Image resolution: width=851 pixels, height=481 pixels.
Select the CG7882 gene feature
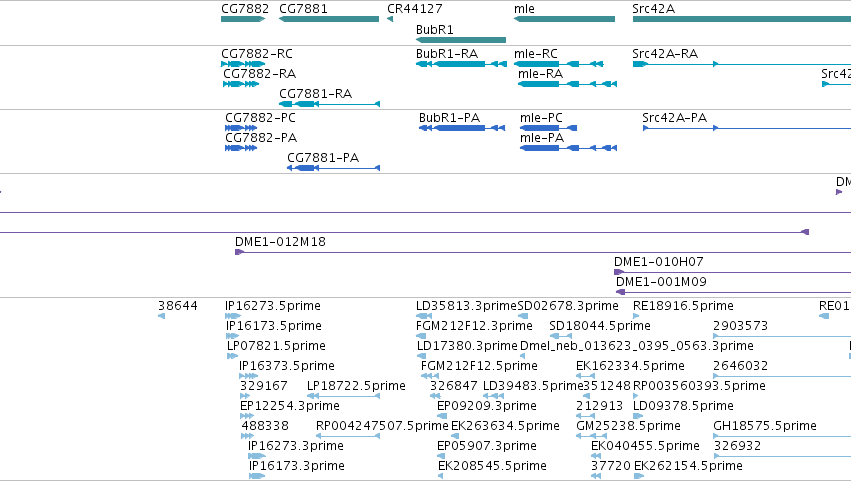point(243,19)
